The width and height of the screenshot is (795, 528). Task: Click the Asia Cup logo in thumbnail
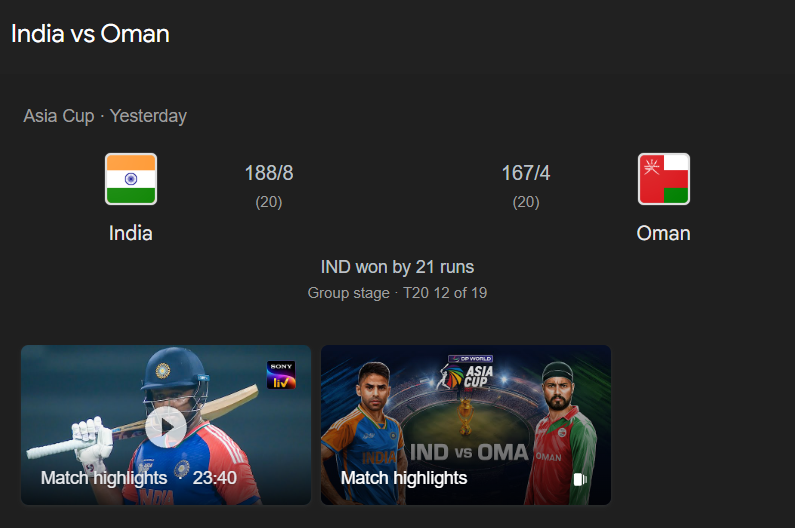(x=465, y=373)
